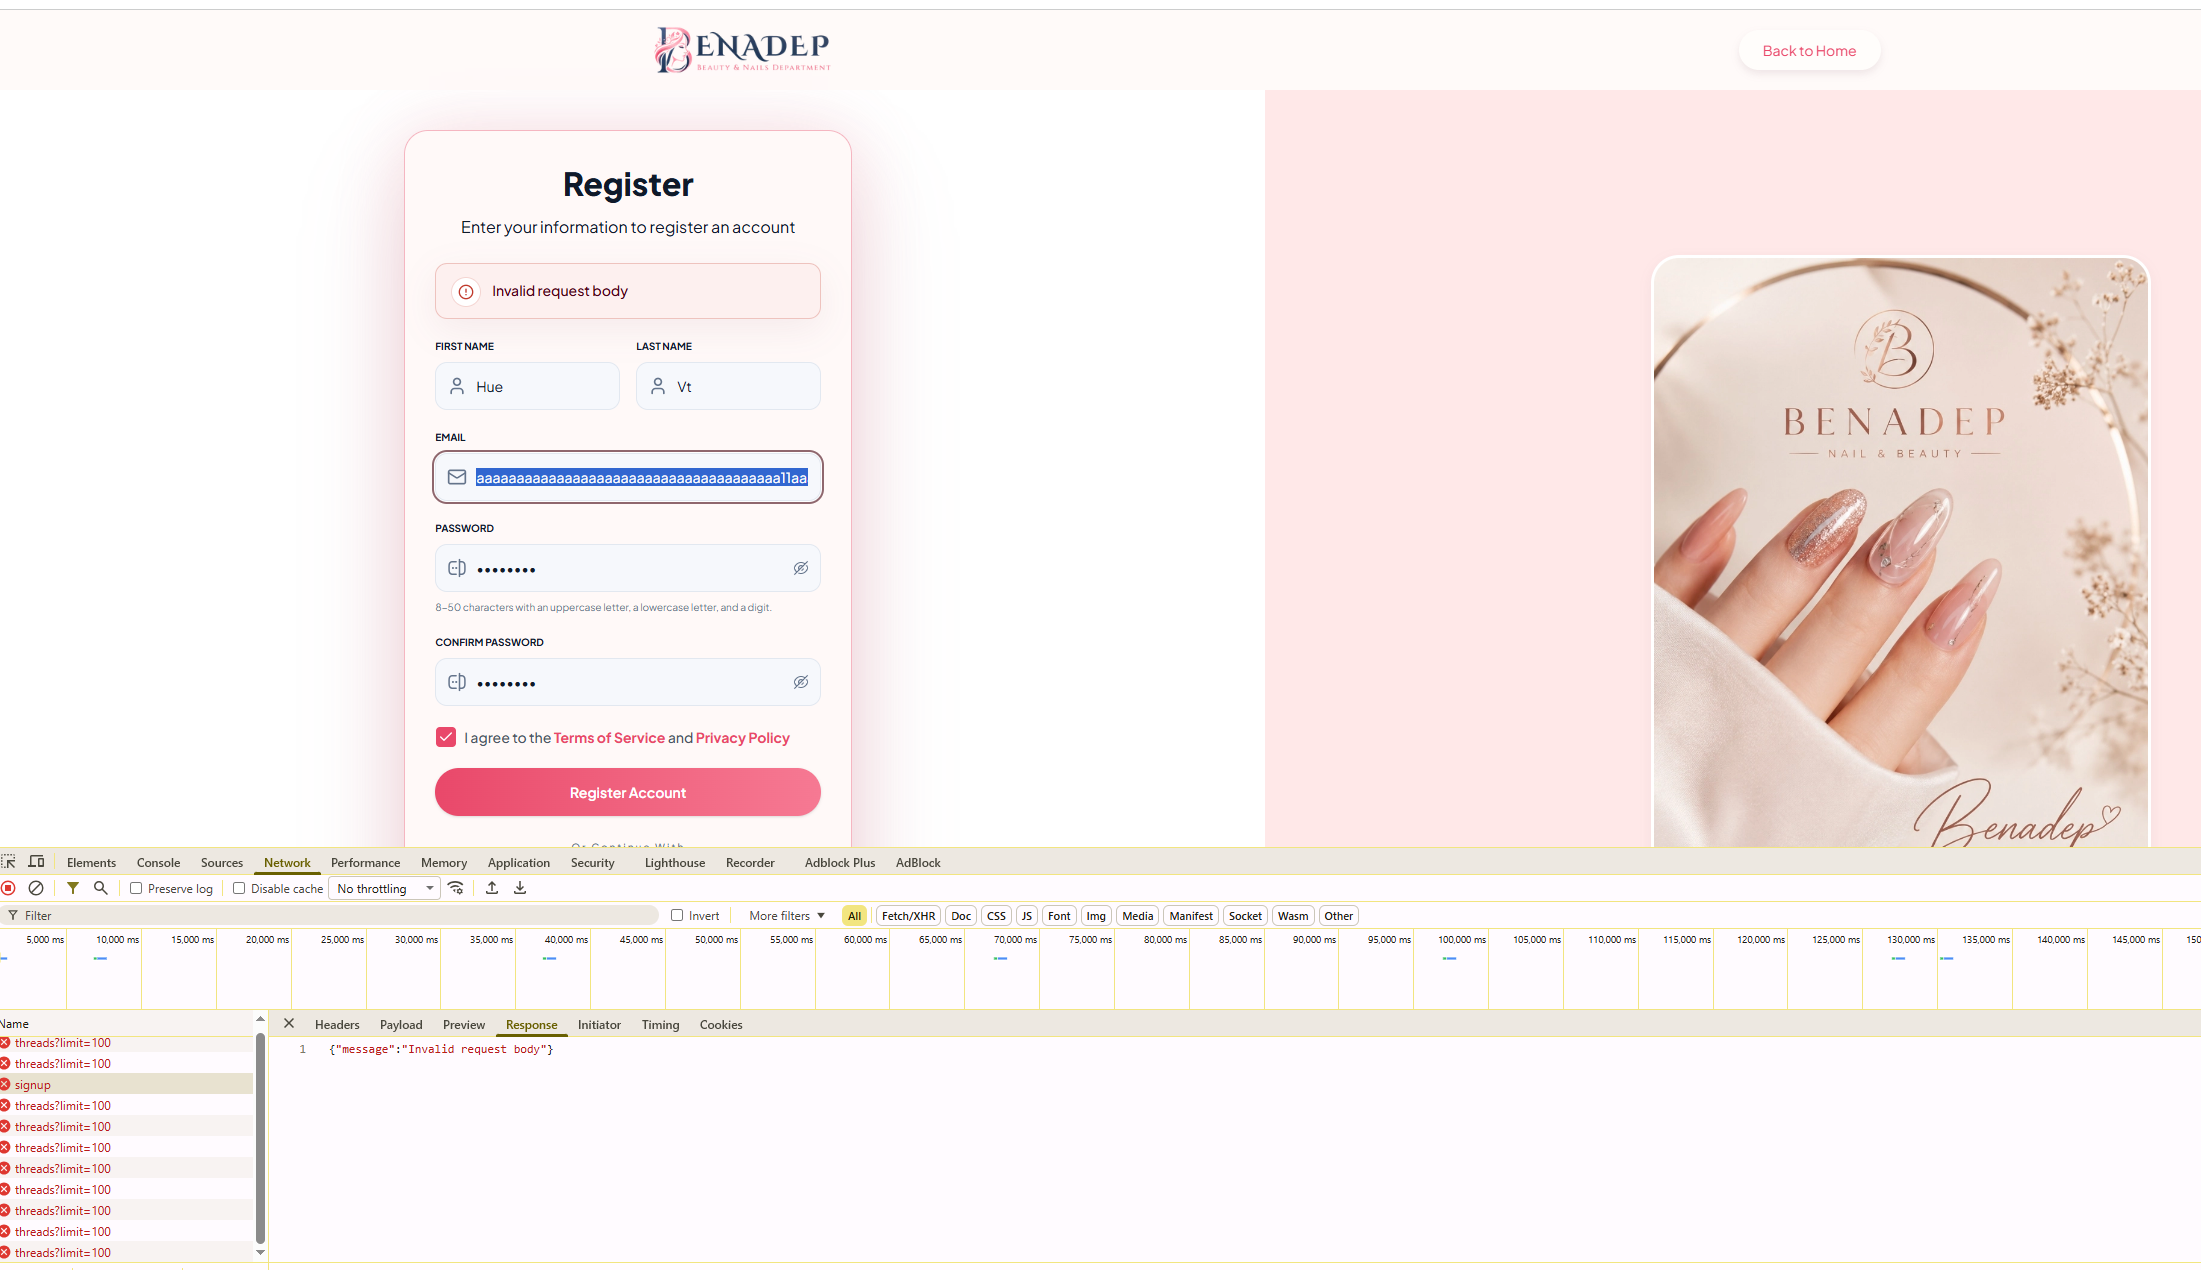Click the failed-request icon beside signup
The height and width of the screenshot is (1270, 2201).
(5, 1085)
